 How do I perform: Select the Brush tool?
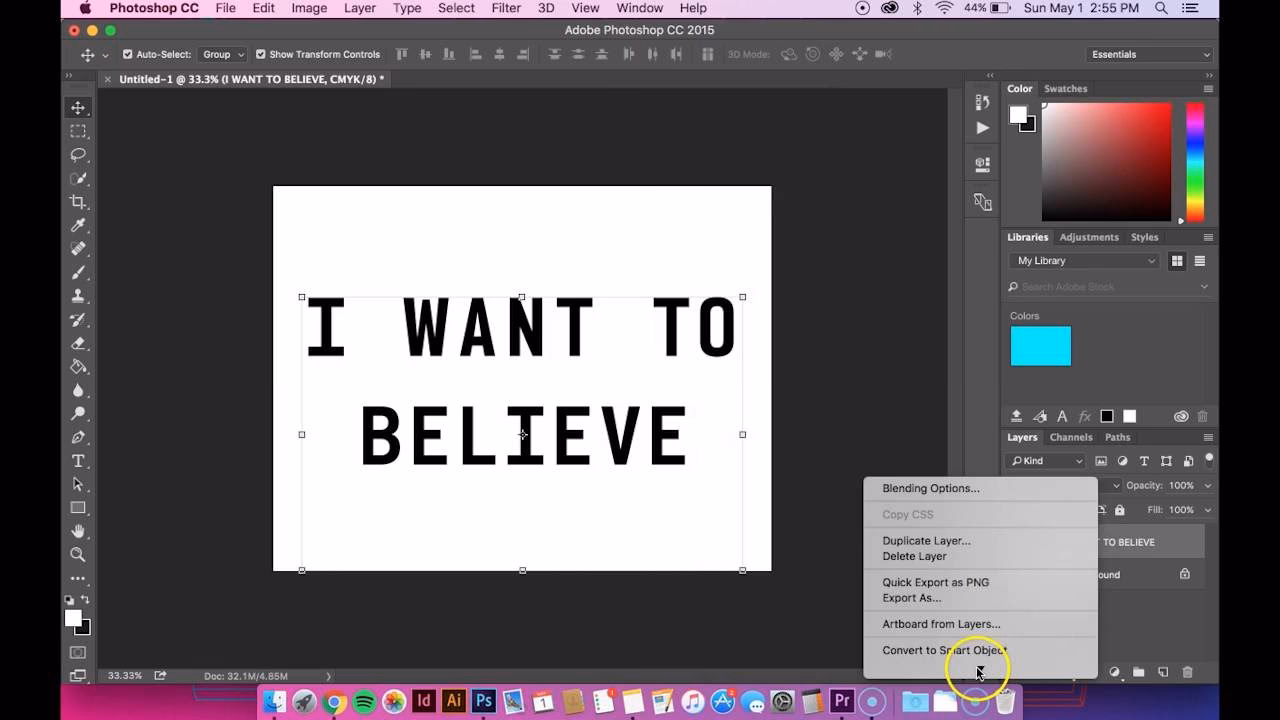pyautogui.click(x=78, y=272)
